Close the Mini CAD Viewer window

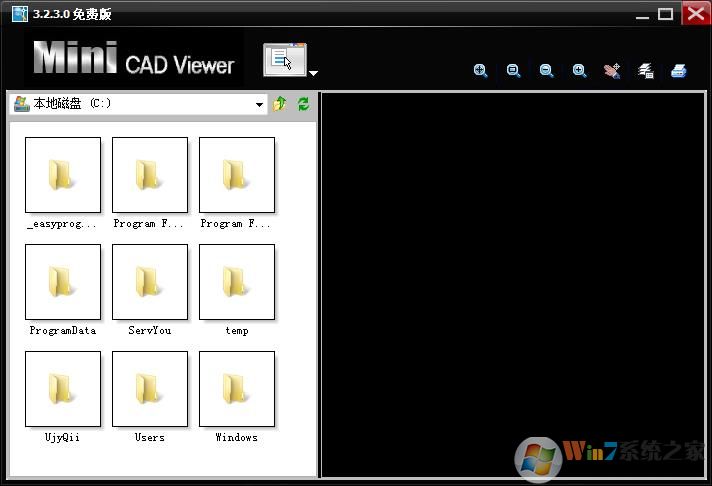point(695,13)
